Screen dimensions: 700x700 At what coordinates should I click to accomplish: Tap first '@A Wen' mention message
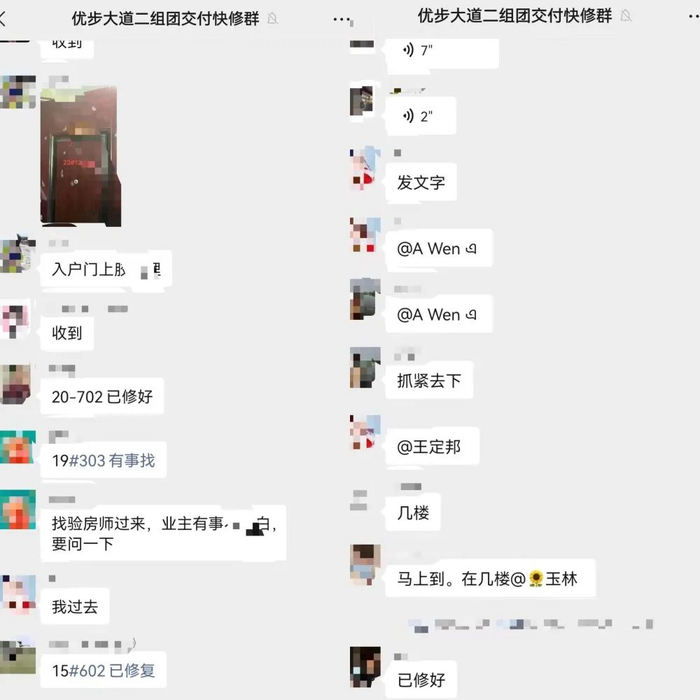click(x=439, y=248)
